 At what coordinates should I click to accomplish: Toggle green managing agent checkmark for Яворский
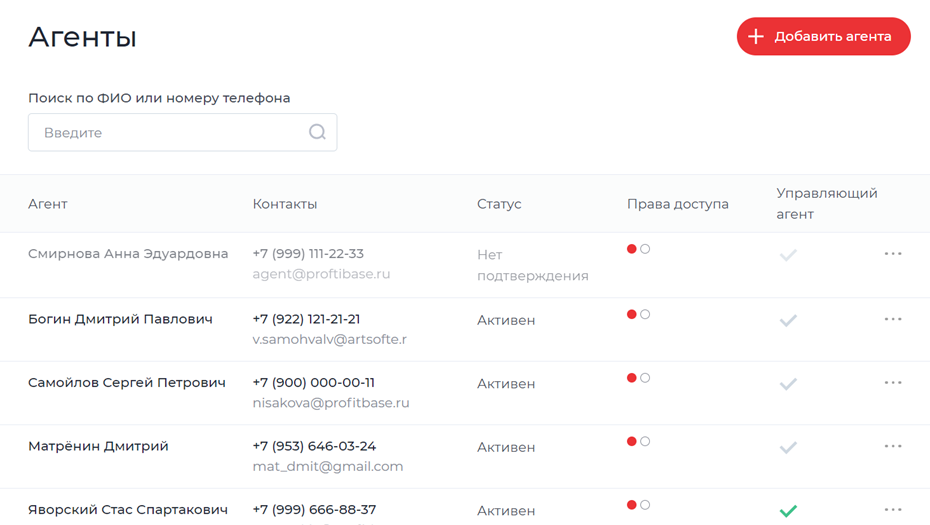pyautogui.click(x=788, y=511)
